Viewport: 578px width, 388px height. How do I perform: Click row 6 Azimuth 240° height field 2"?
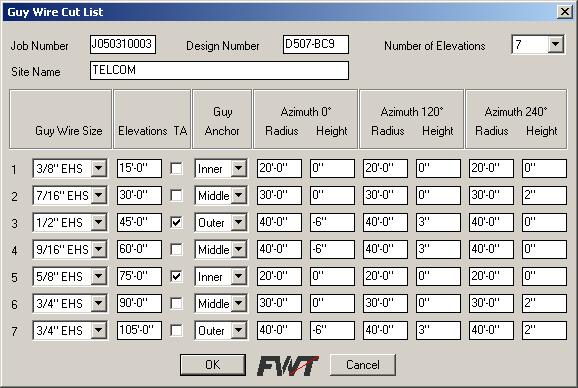click(544, 303)
